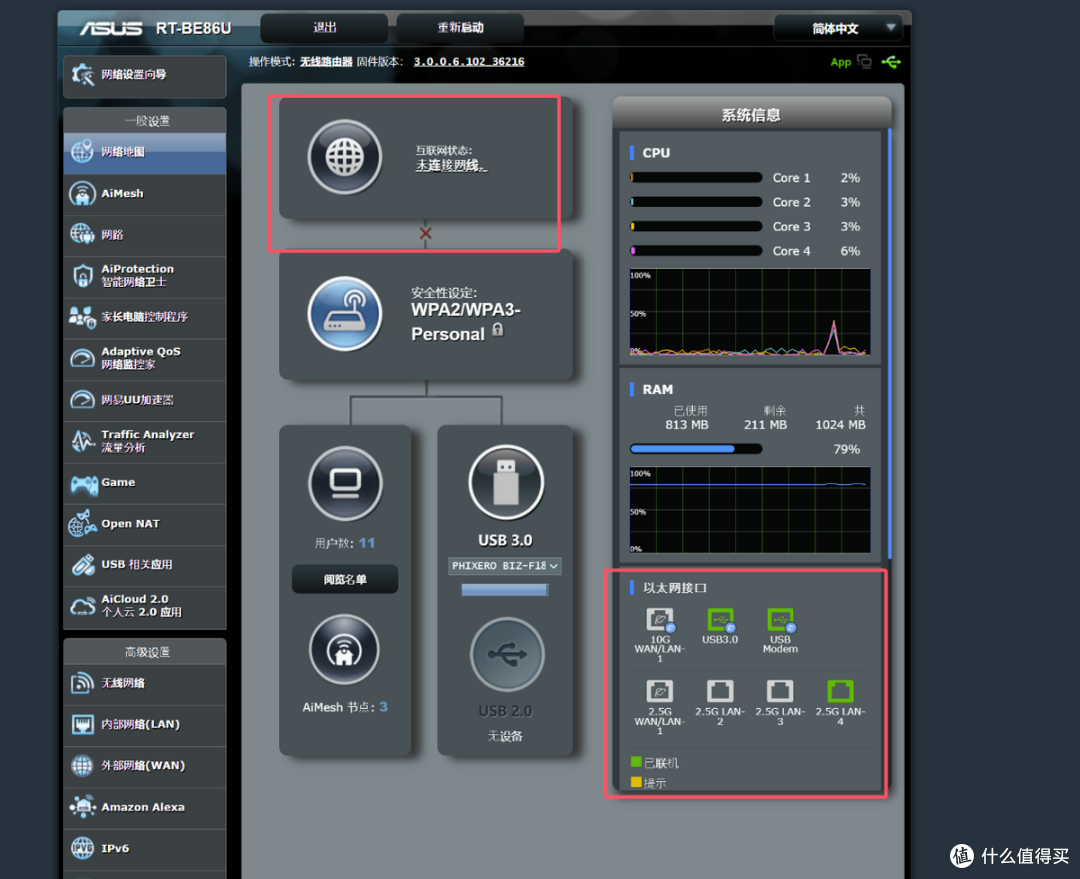Open the 网络设置向导 setup wizard

coord(145,76)
